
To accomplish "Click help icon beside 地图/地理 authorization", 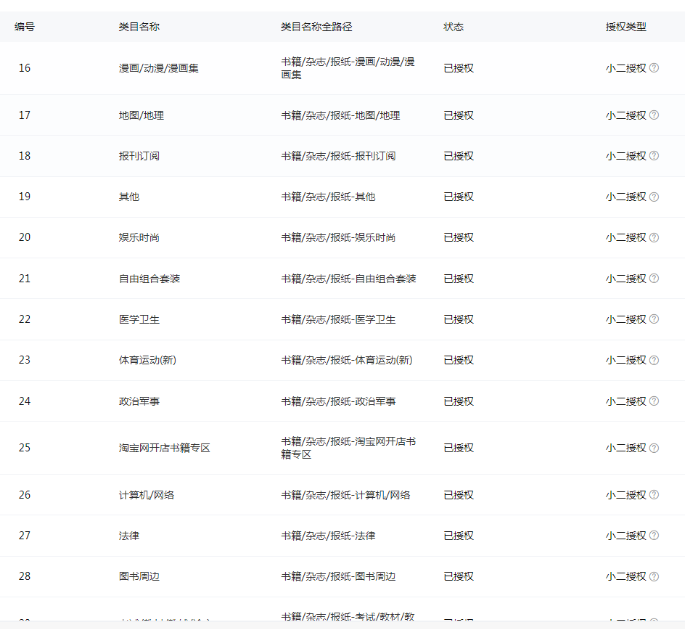I will [654, 115].
